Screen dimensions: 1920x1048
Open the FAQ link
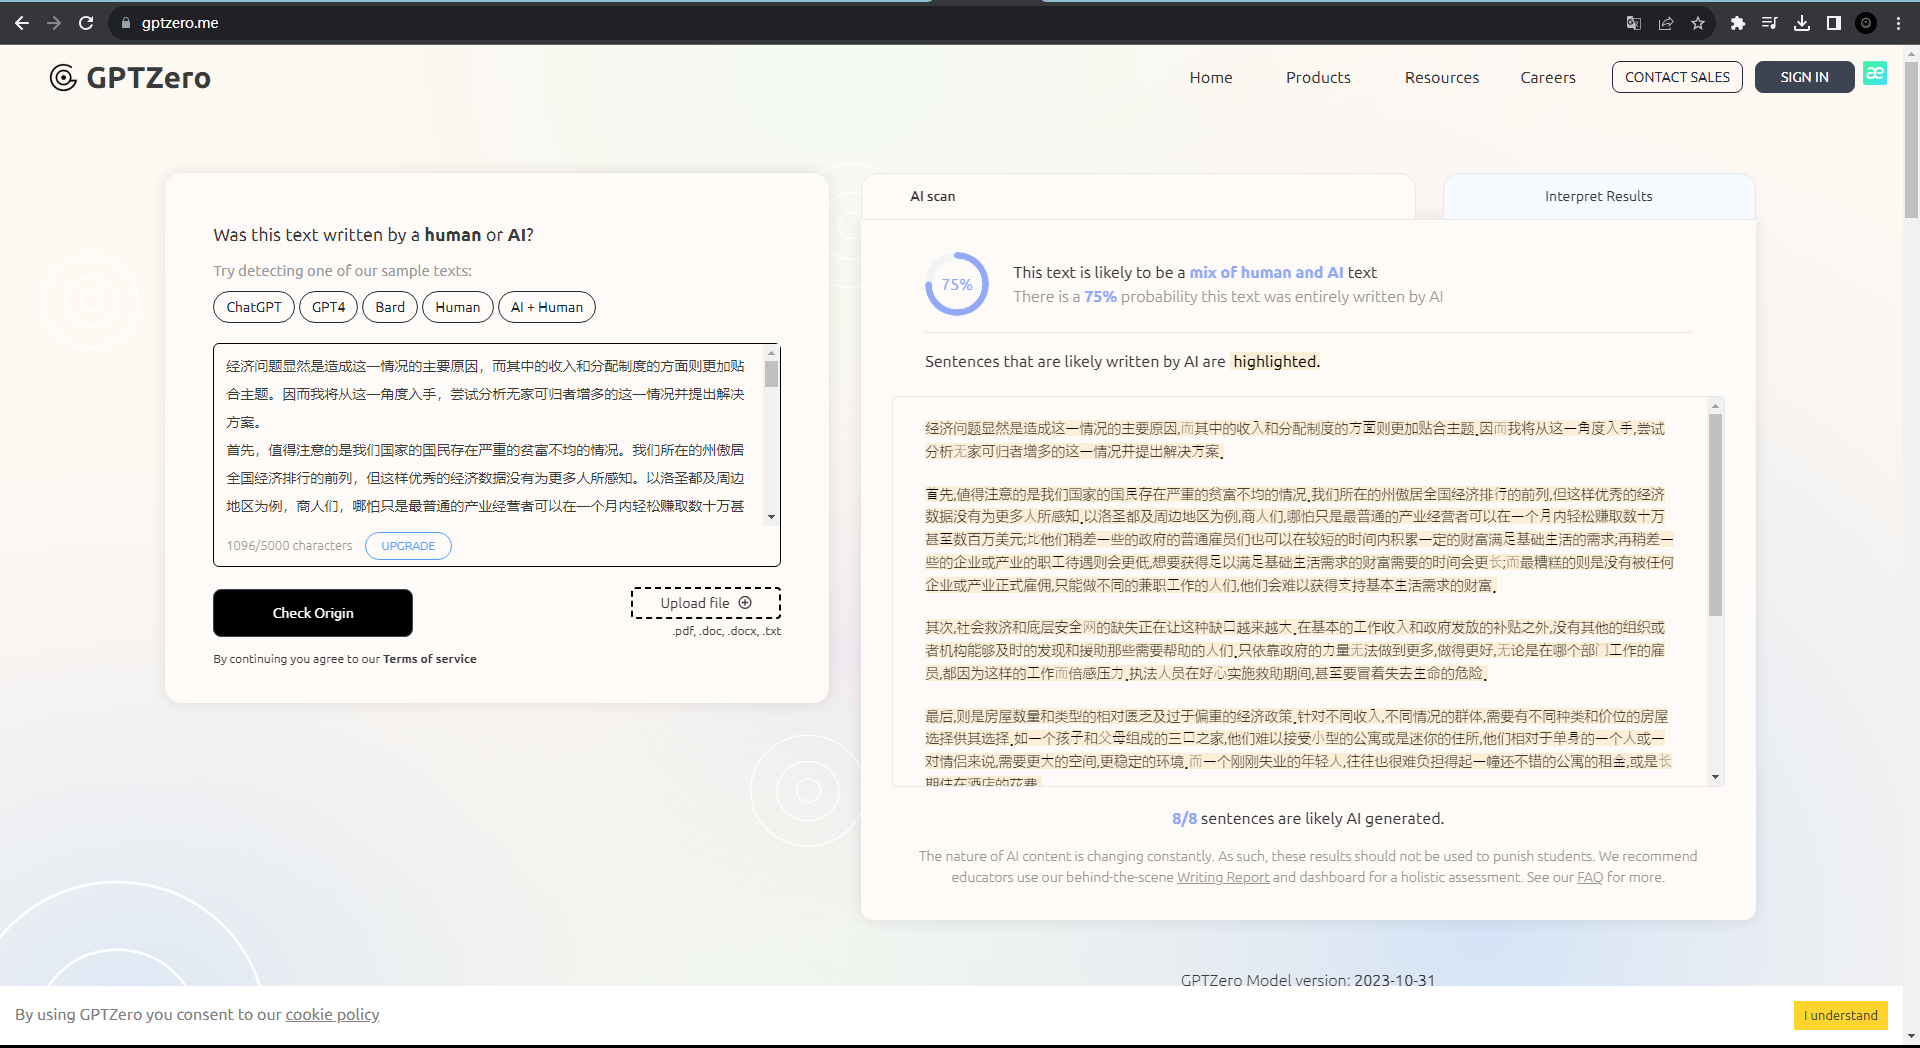(1590, 877)
